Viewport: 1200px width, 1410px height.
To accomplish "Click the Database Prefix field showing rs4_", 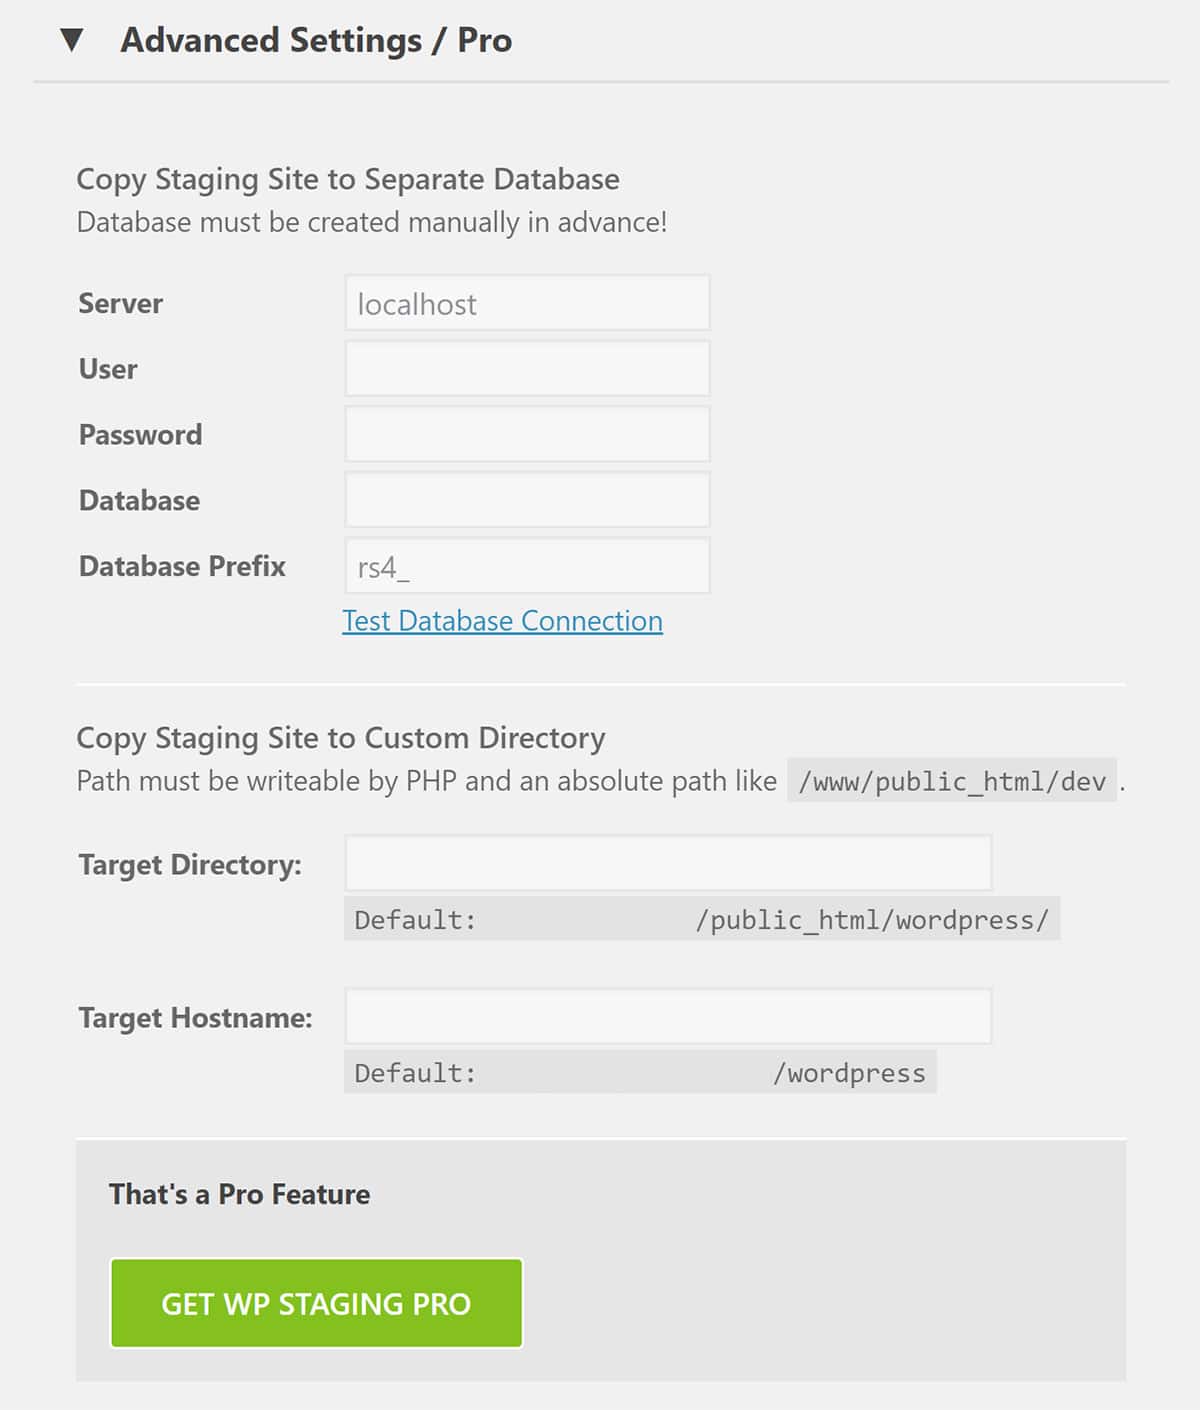I will click(x=527, y=566).
